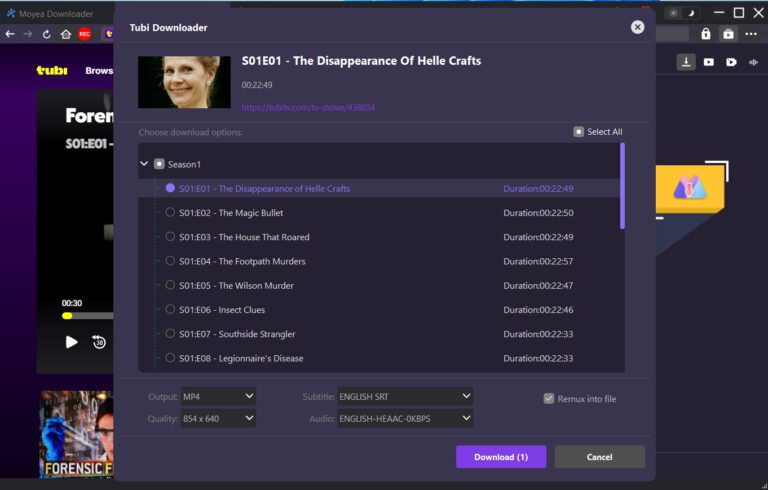Open Browse menu on the Tubi page

click(x=99, y=71)
